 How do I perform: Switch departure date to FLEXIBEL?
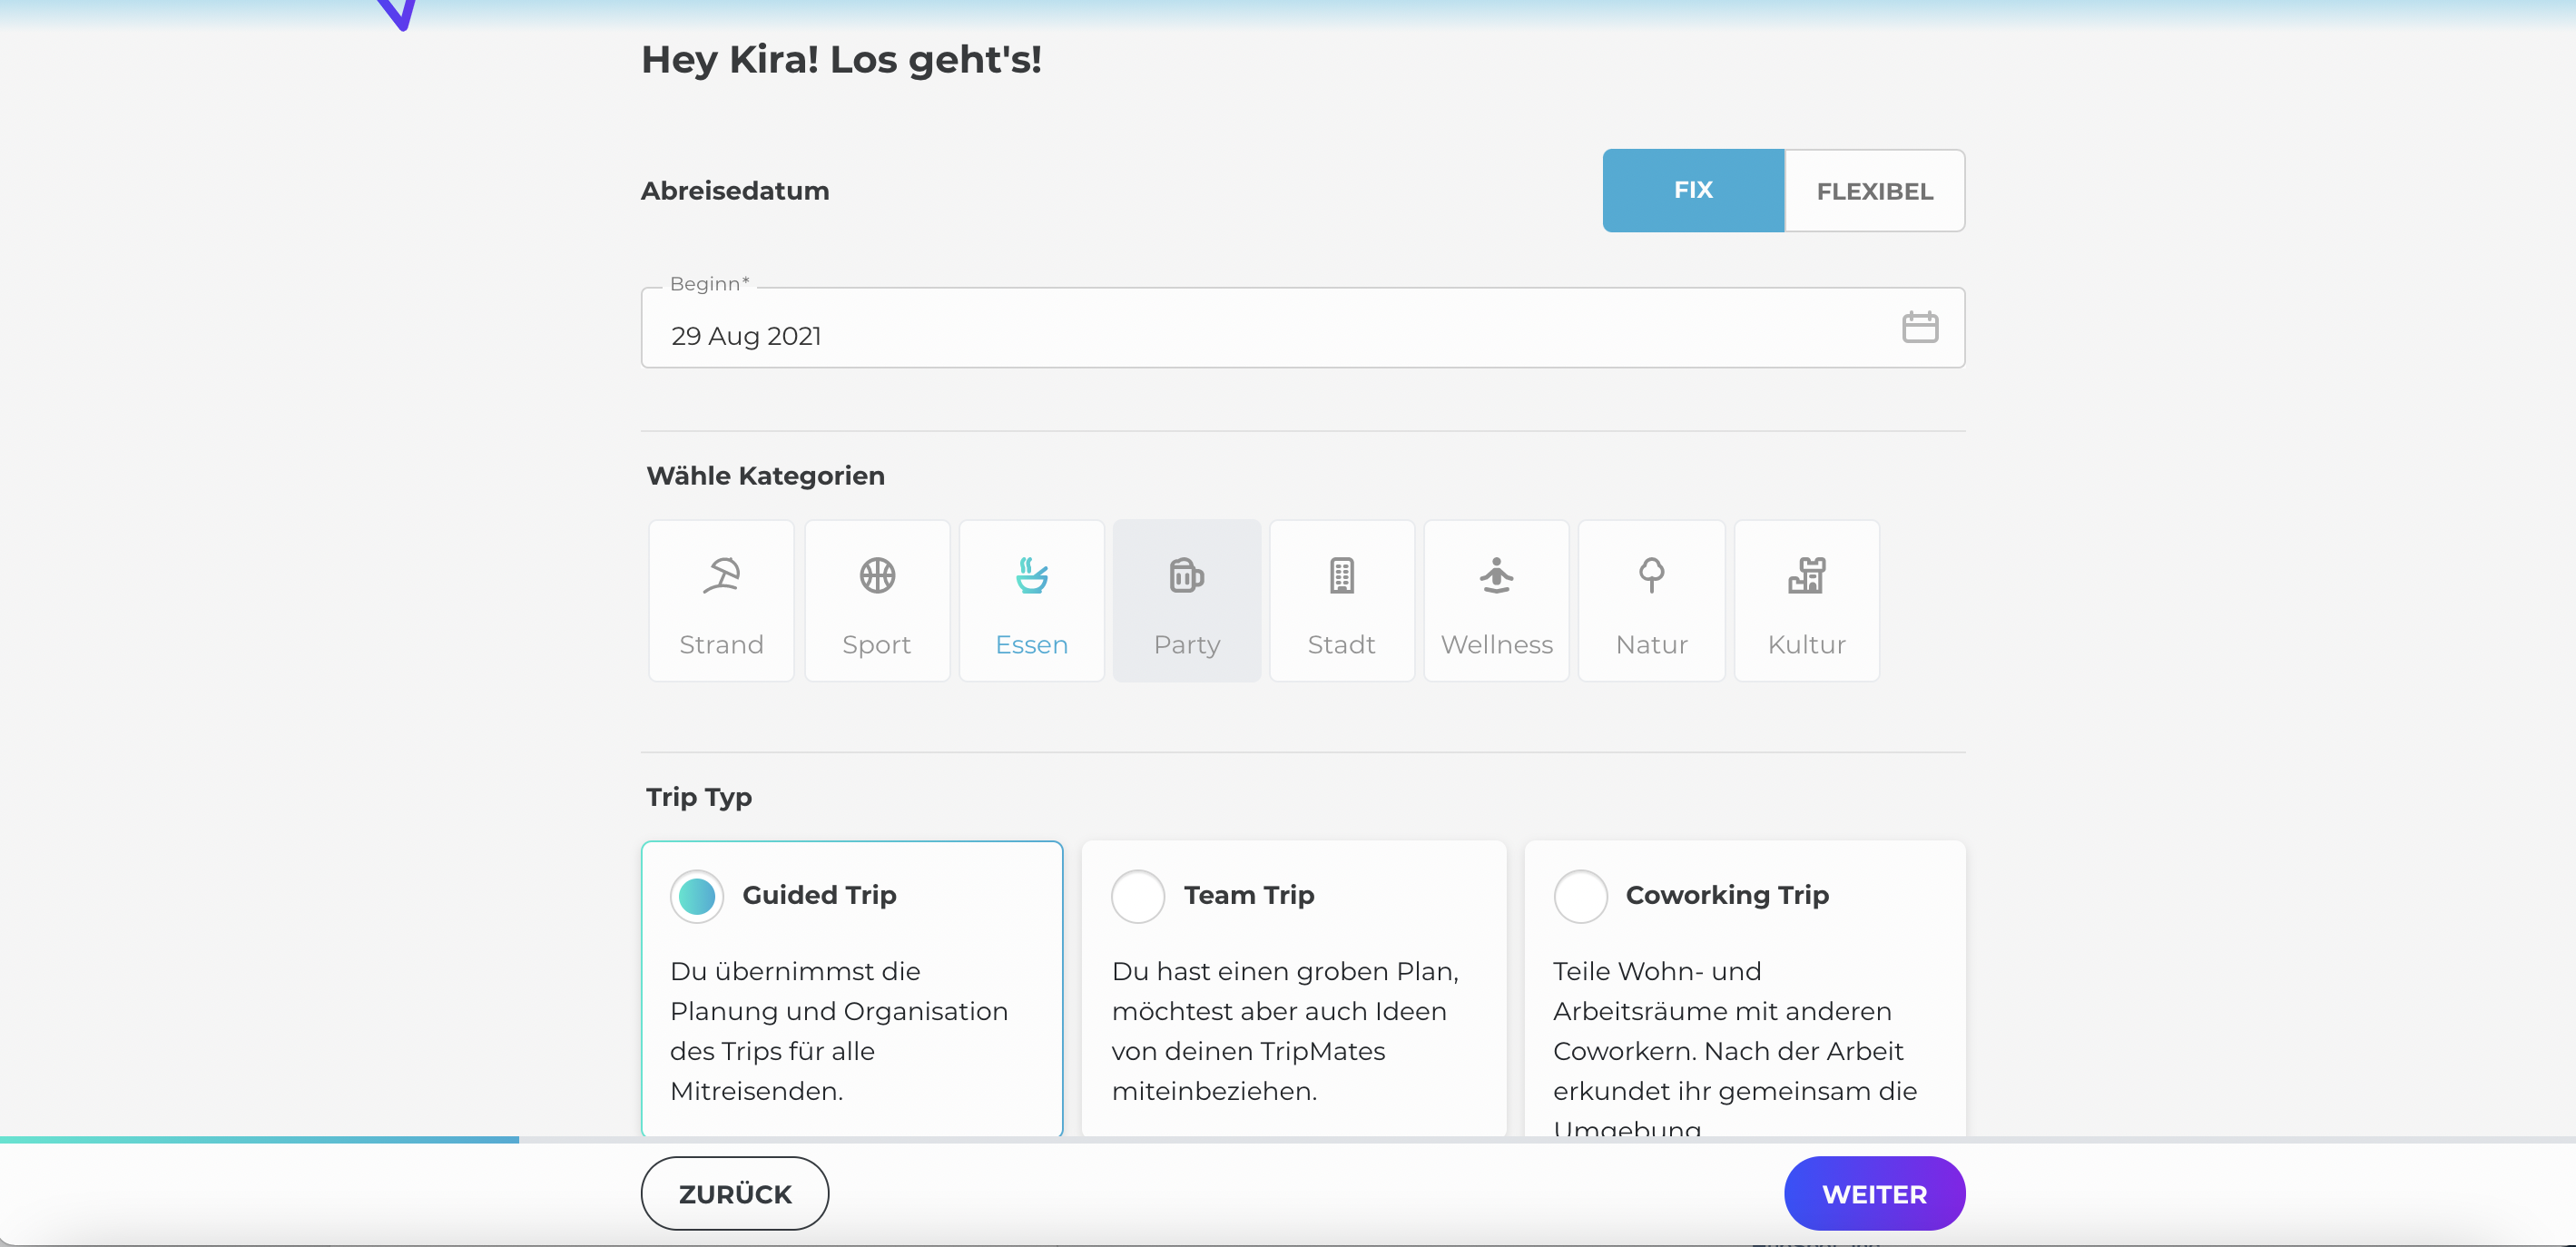(x=1874, y=191)
